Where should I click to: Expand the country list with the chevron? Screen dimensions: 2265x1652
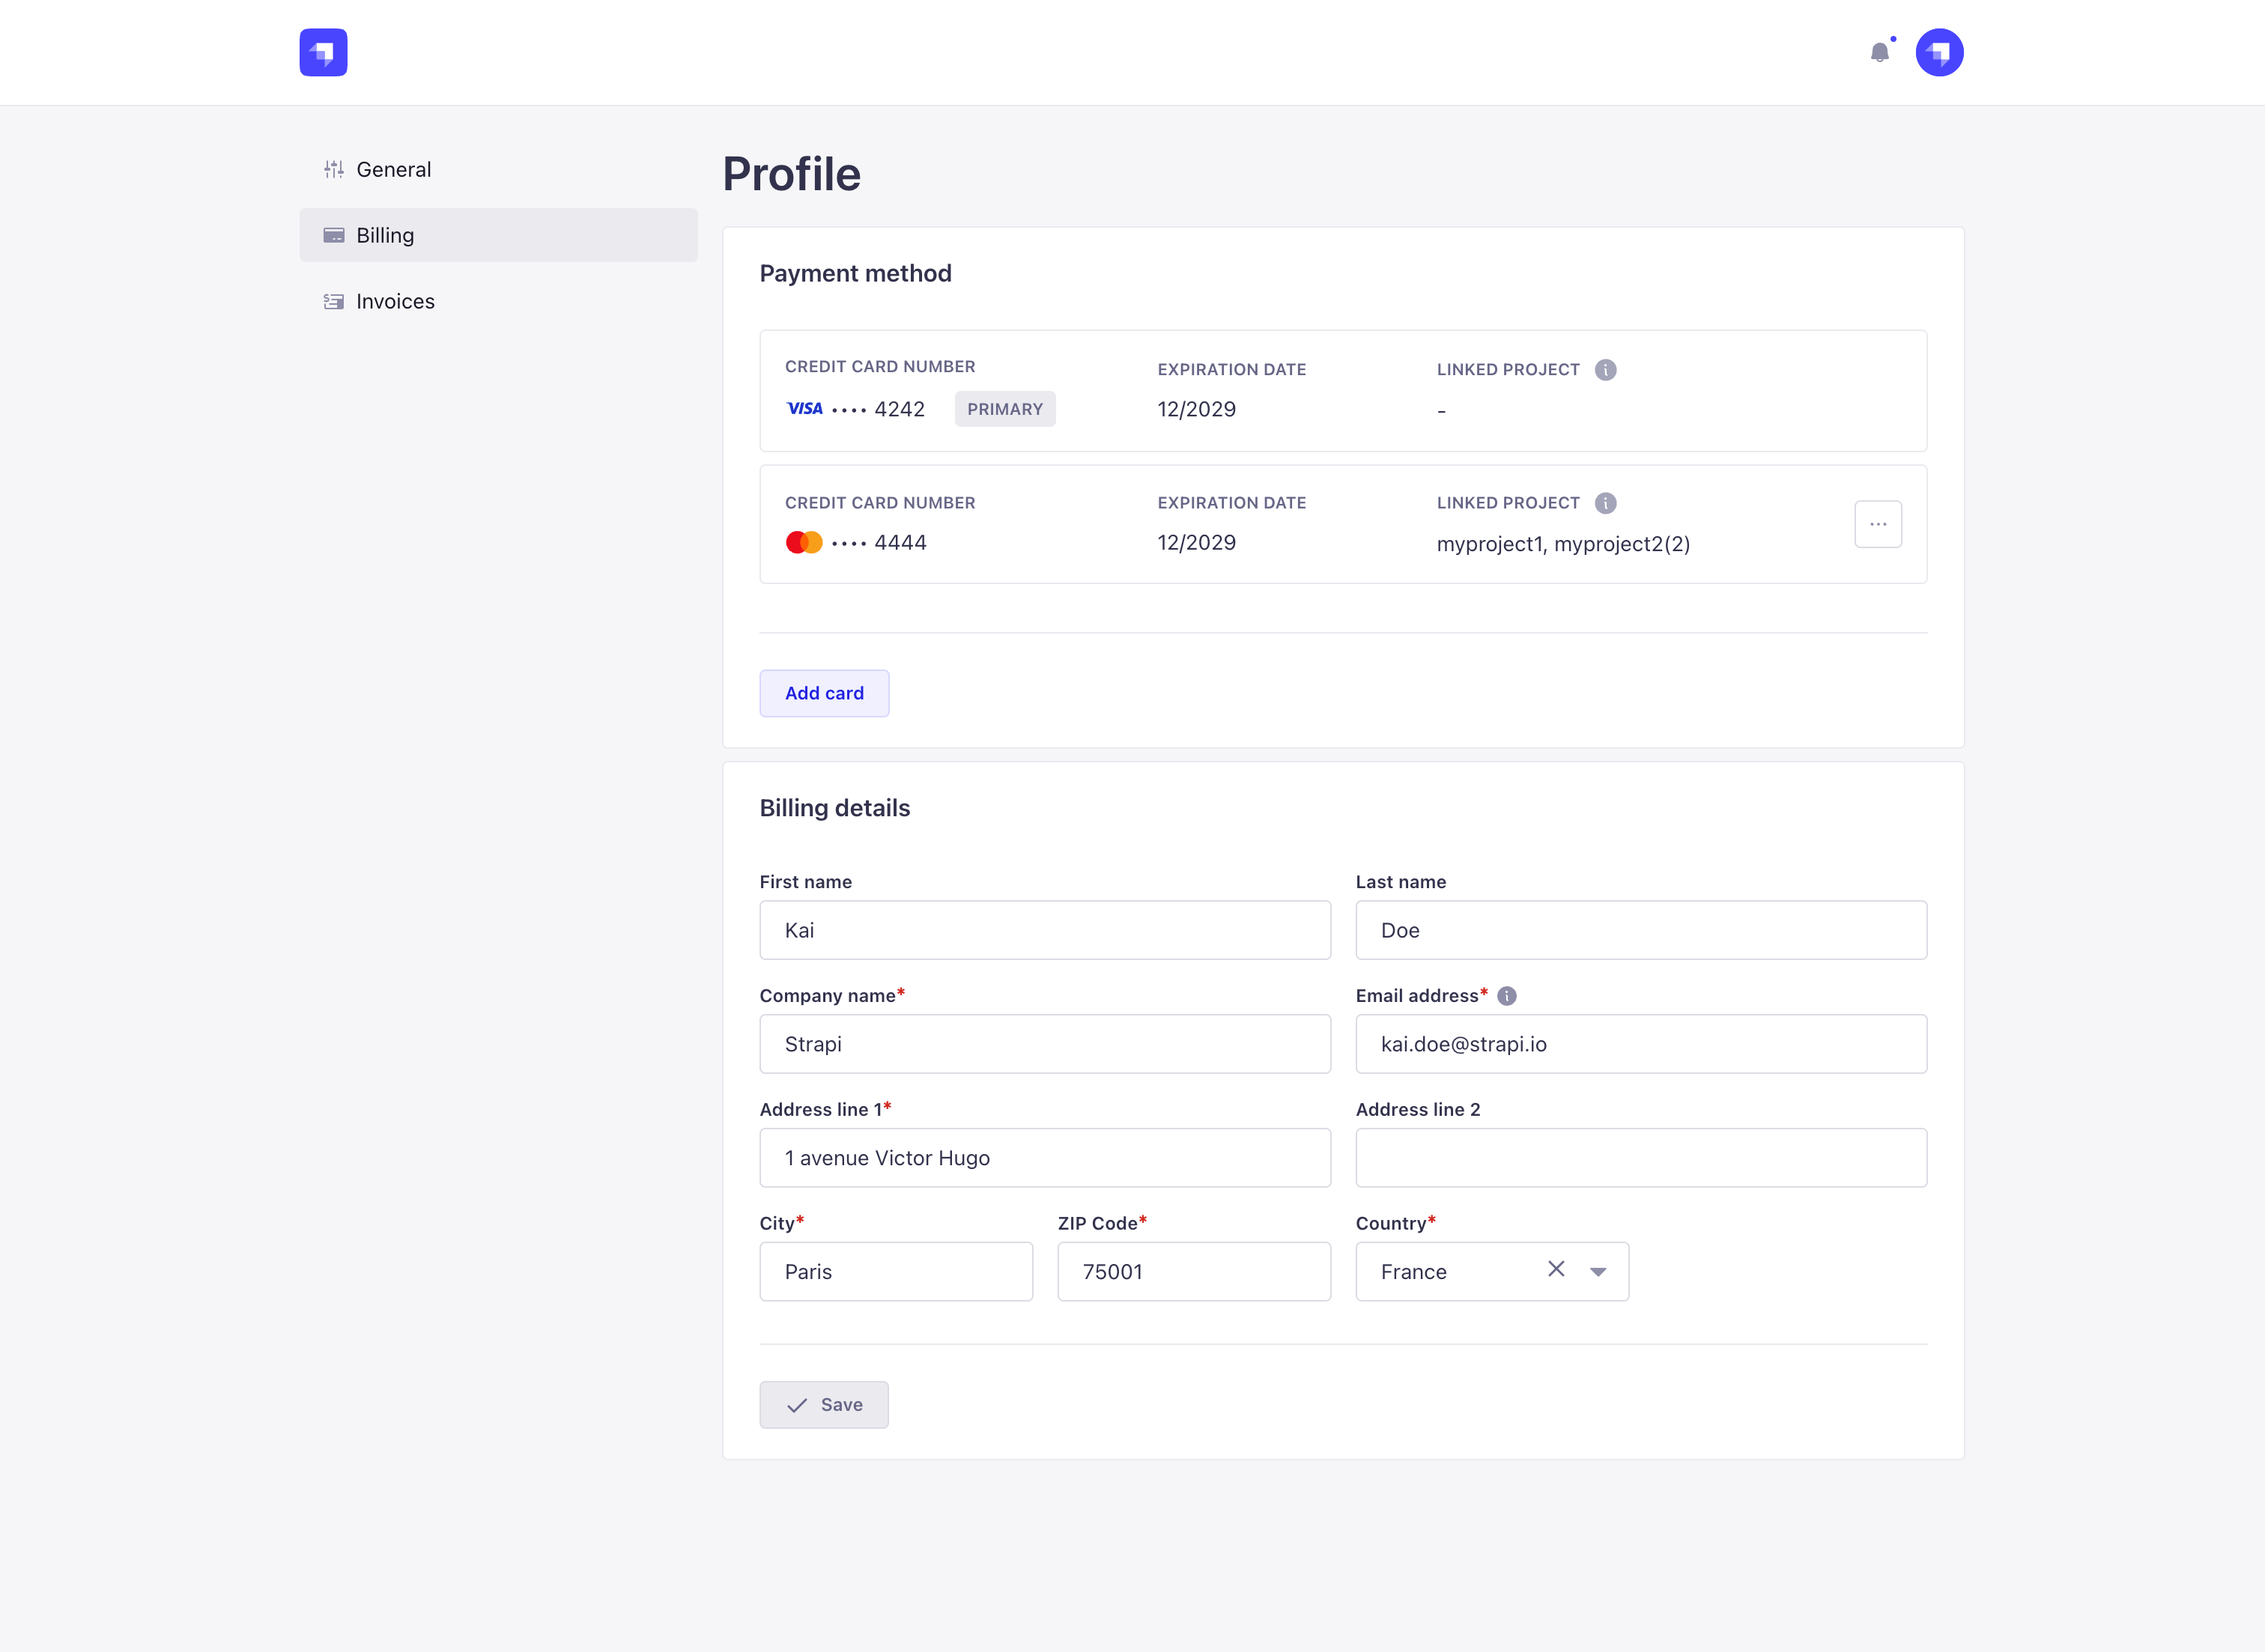[x=1598, y=1271]
